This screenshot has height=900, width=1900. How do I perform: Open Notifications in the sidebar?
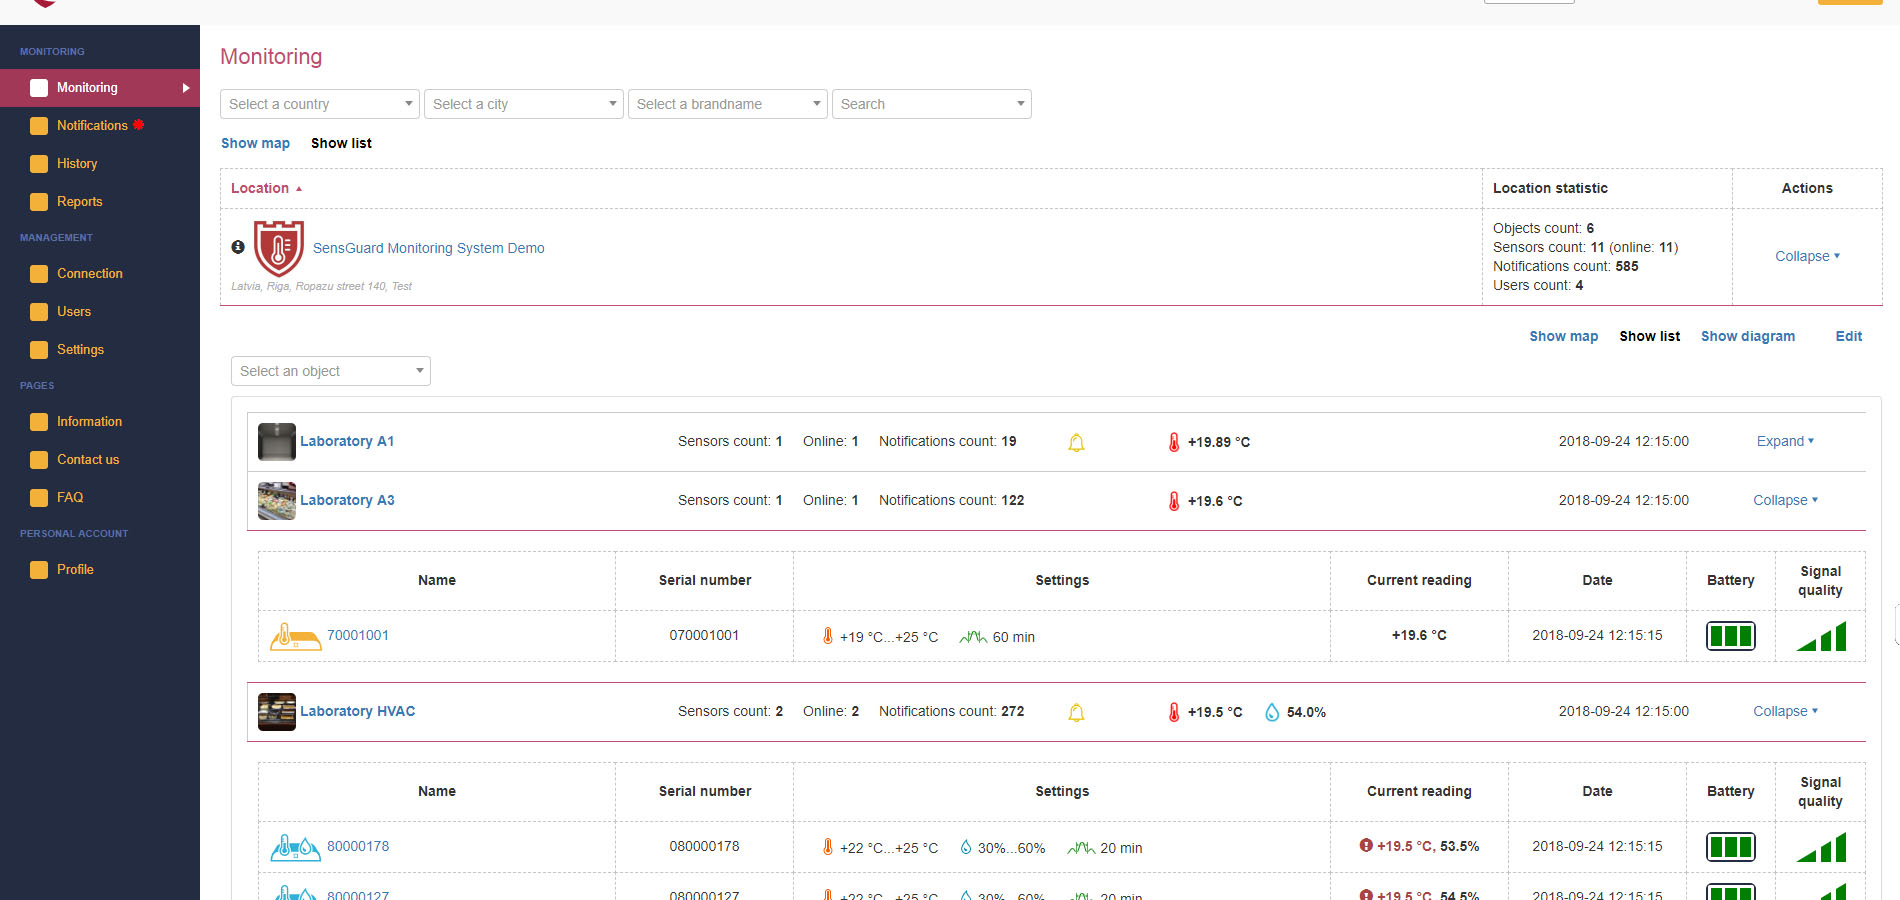tap(92, 125)
